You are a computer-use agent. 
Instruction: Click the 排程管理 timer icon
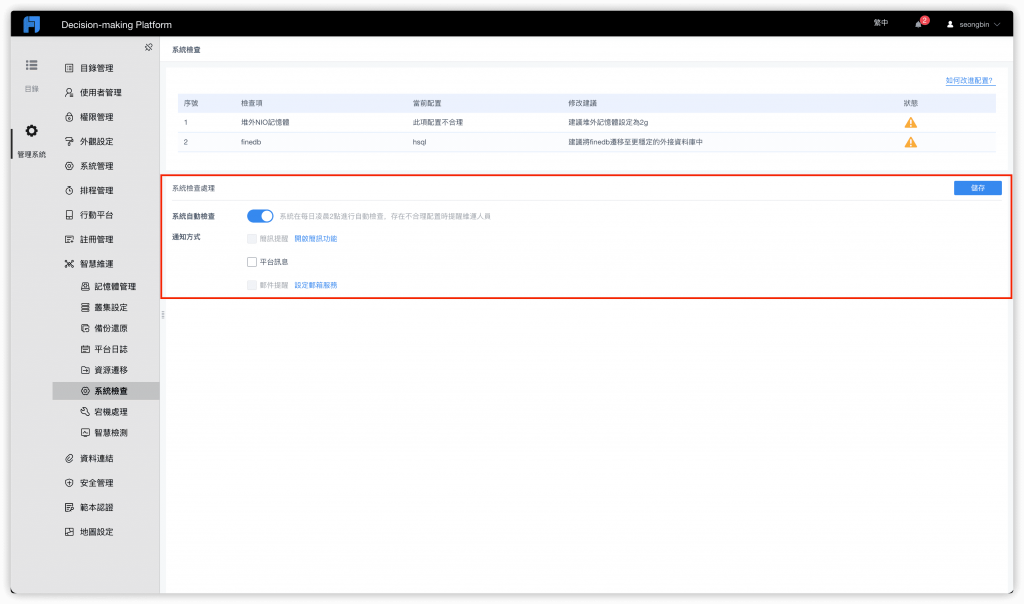(x=69, y=191)
